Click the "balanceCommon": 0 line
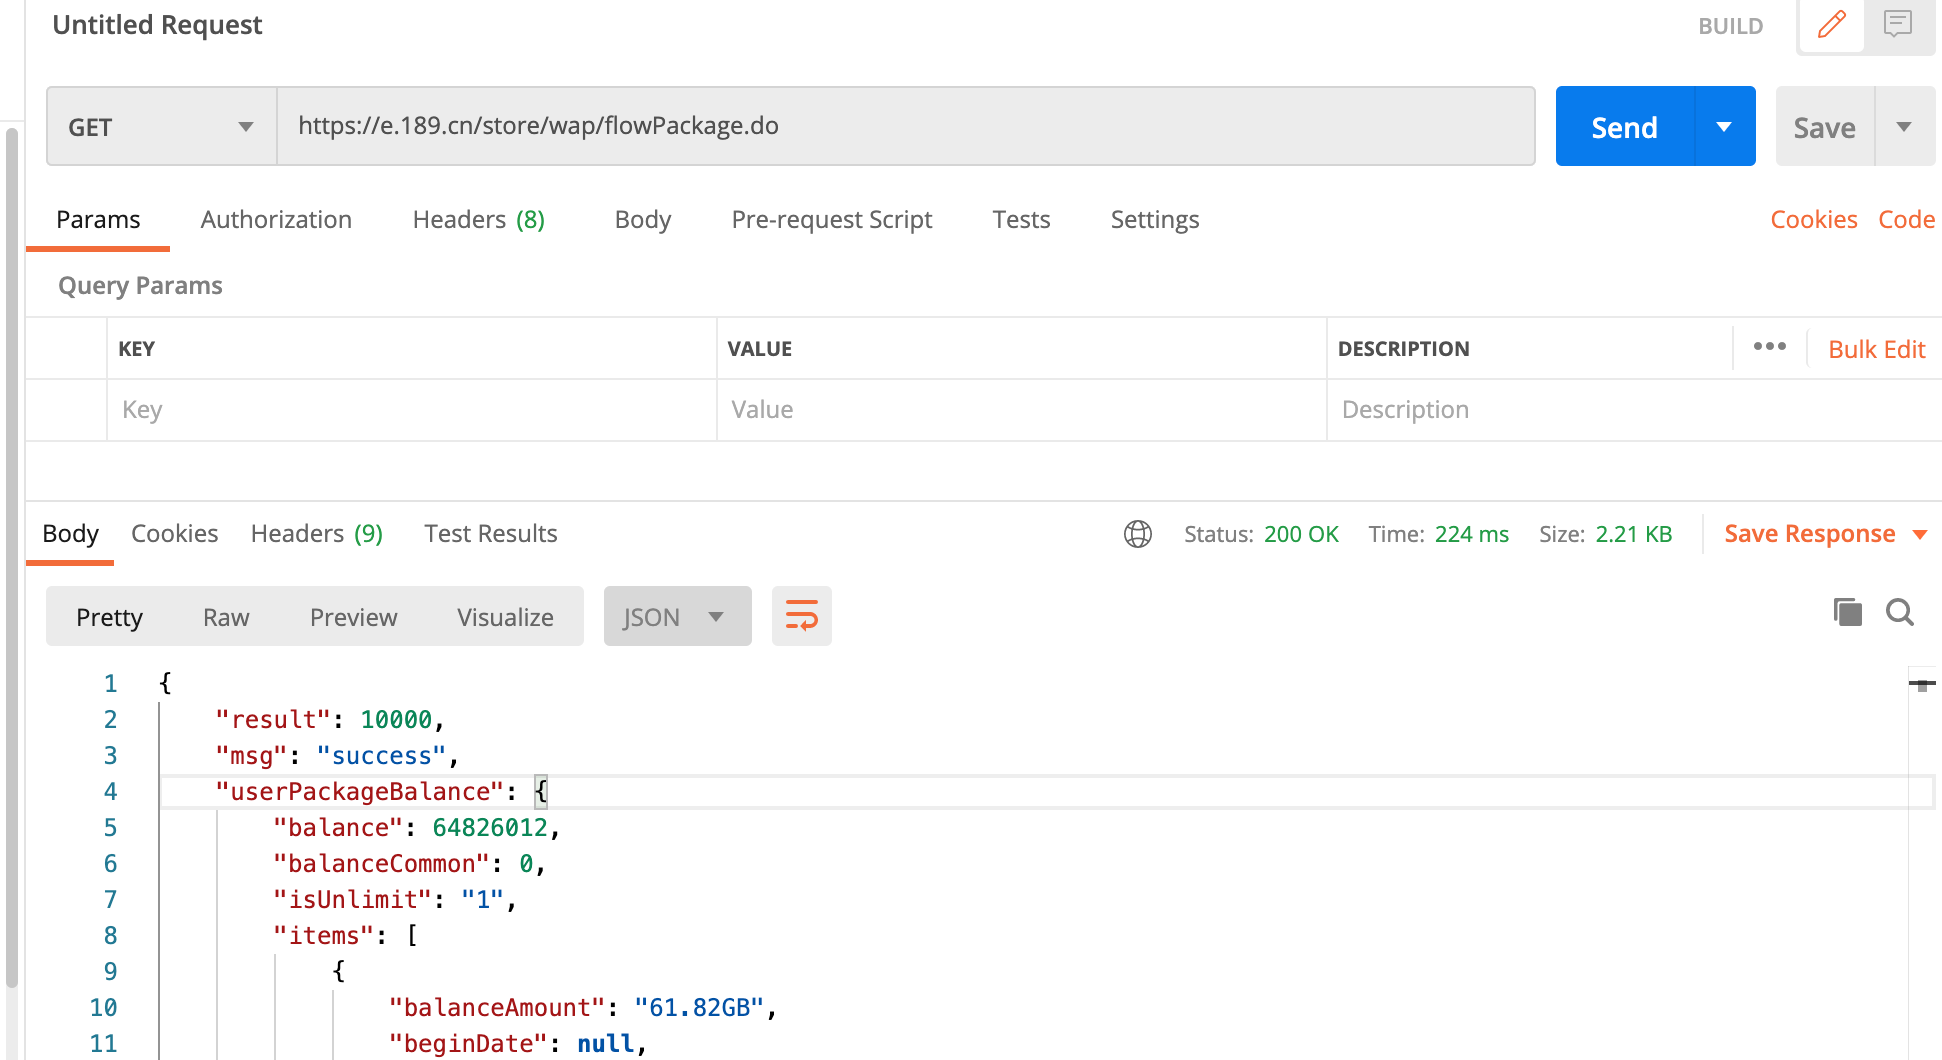 [410, 864]
